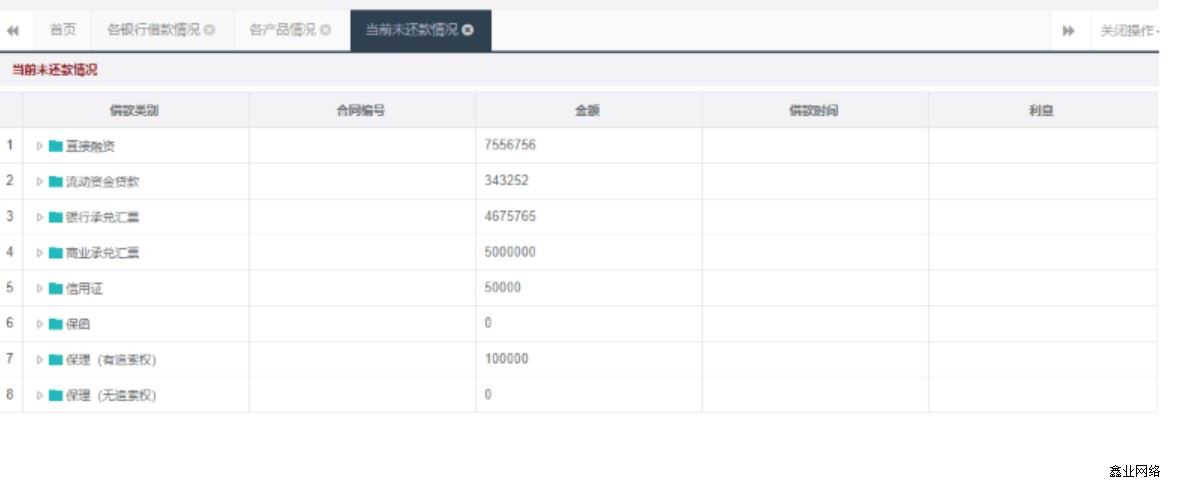1177x485 pixels.
Task: Close the 各银行借款情况 tab
Action: (210, 30)
